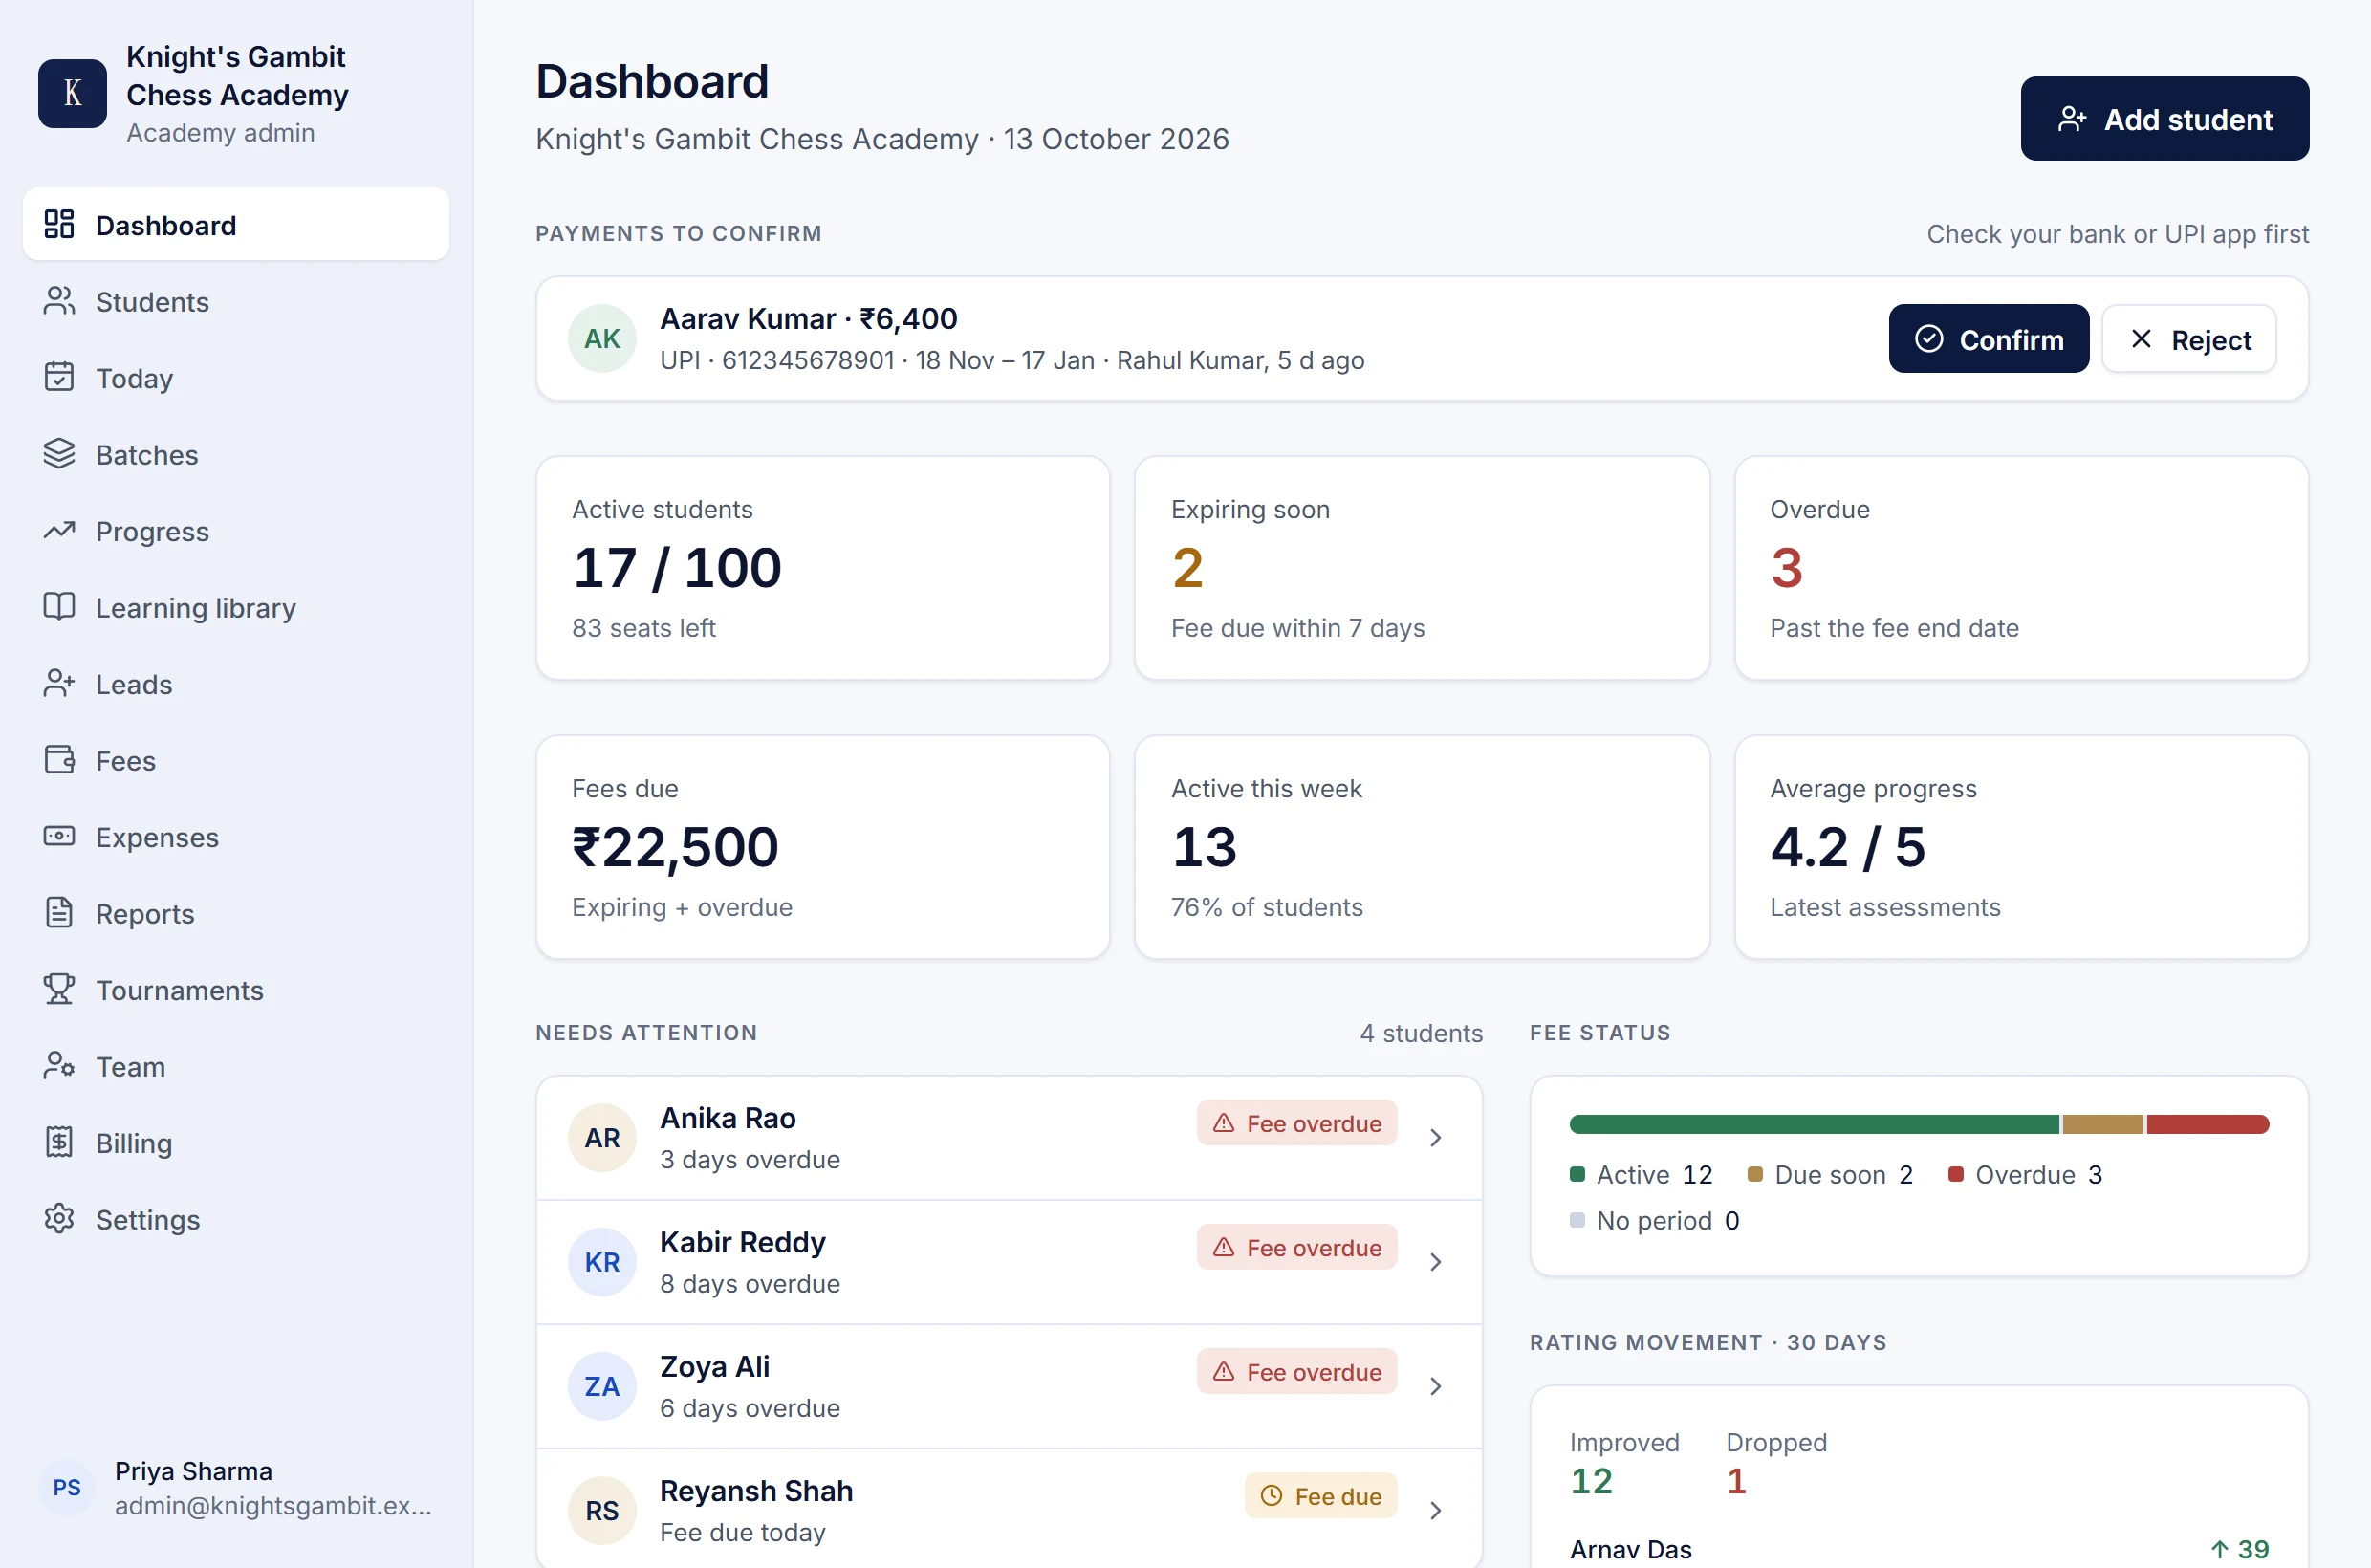Click the Billing receipt icon
Viewport: 2371px width, 1568px height.
tap(59, 1142)
